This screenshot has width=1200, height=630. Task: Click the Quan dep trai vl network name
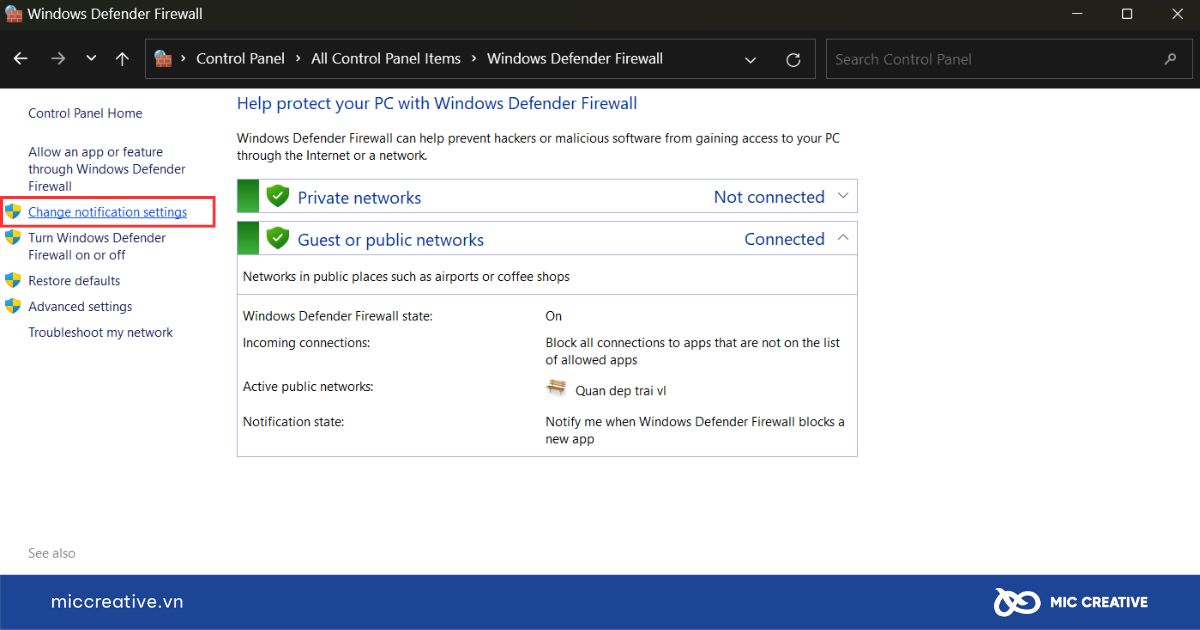tap(620, 391)
